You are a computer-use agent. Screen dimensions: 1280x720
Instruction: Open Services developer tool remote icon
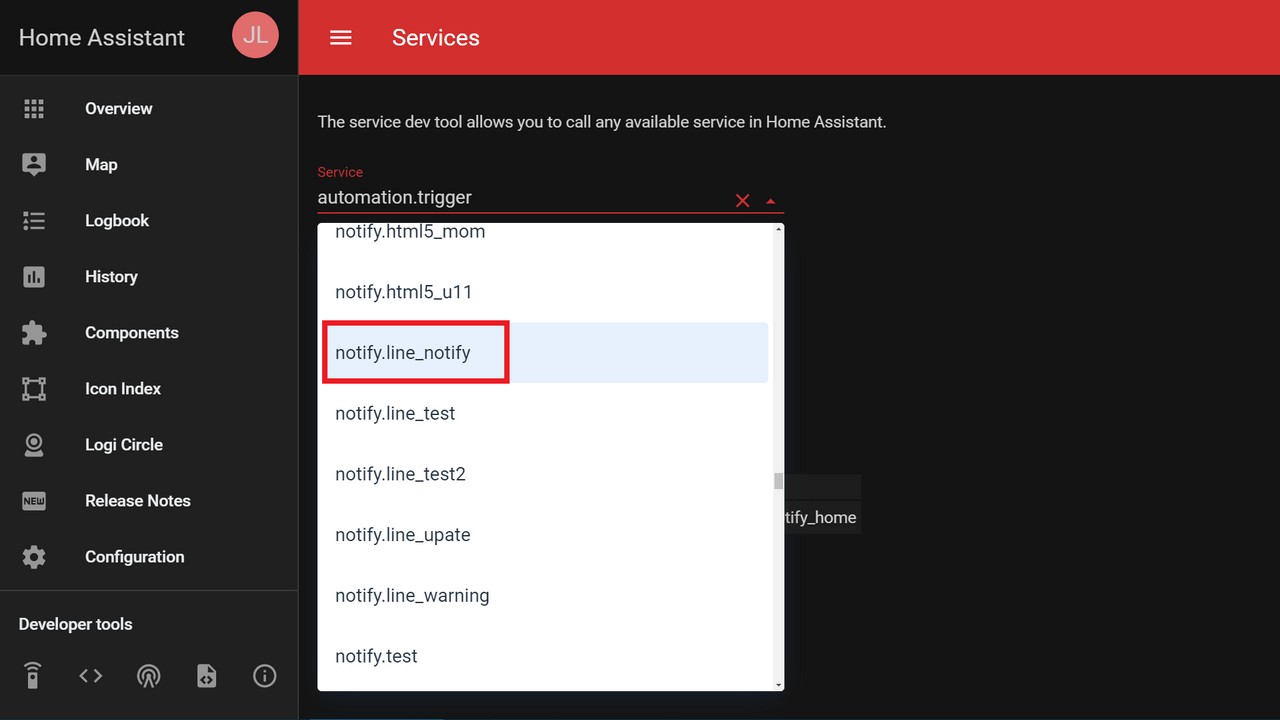pyautogui.click(x=33, y=676)
